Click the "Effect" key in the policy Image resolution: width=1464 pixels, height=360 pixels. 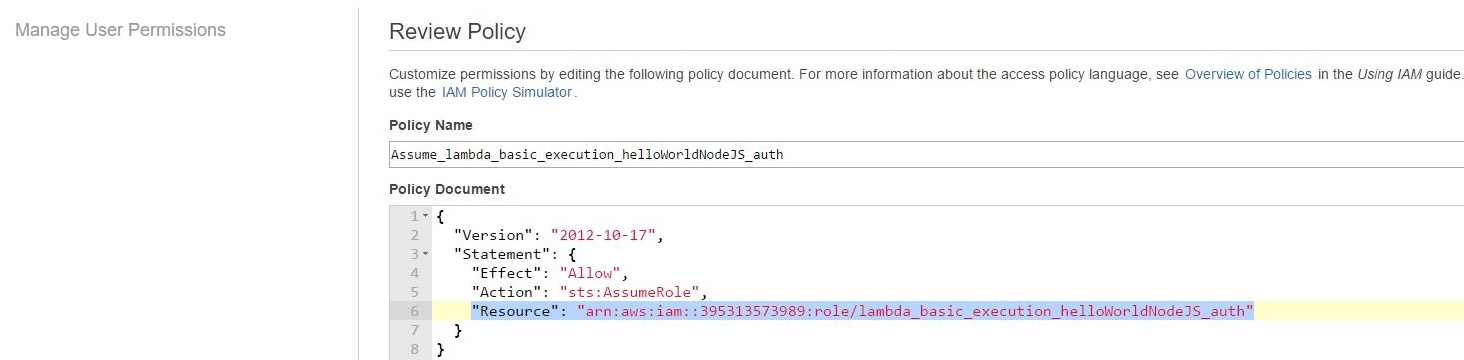coord(506,273)
